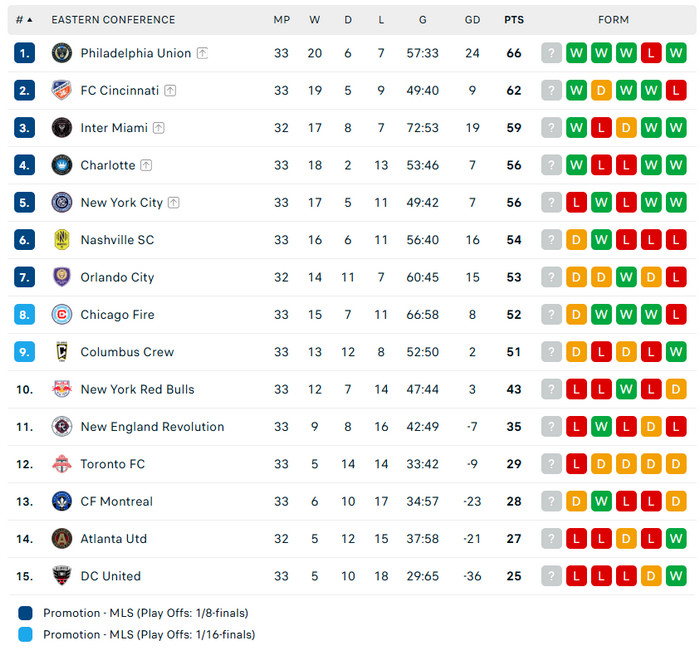Open the Orlando City team link
This screenshot has width=700, height=651.
tap(117, 277)
